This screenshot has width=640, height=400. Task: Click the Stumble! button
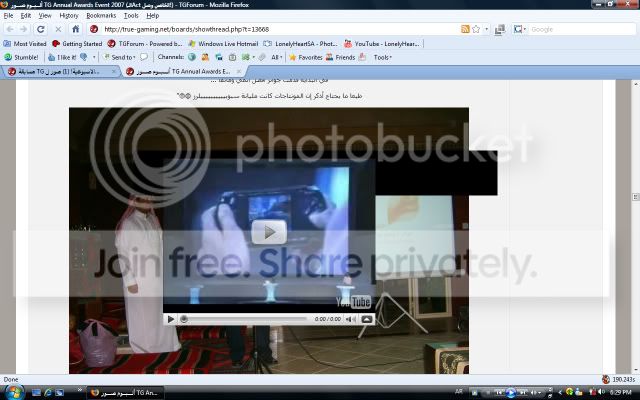coord(21,57)
